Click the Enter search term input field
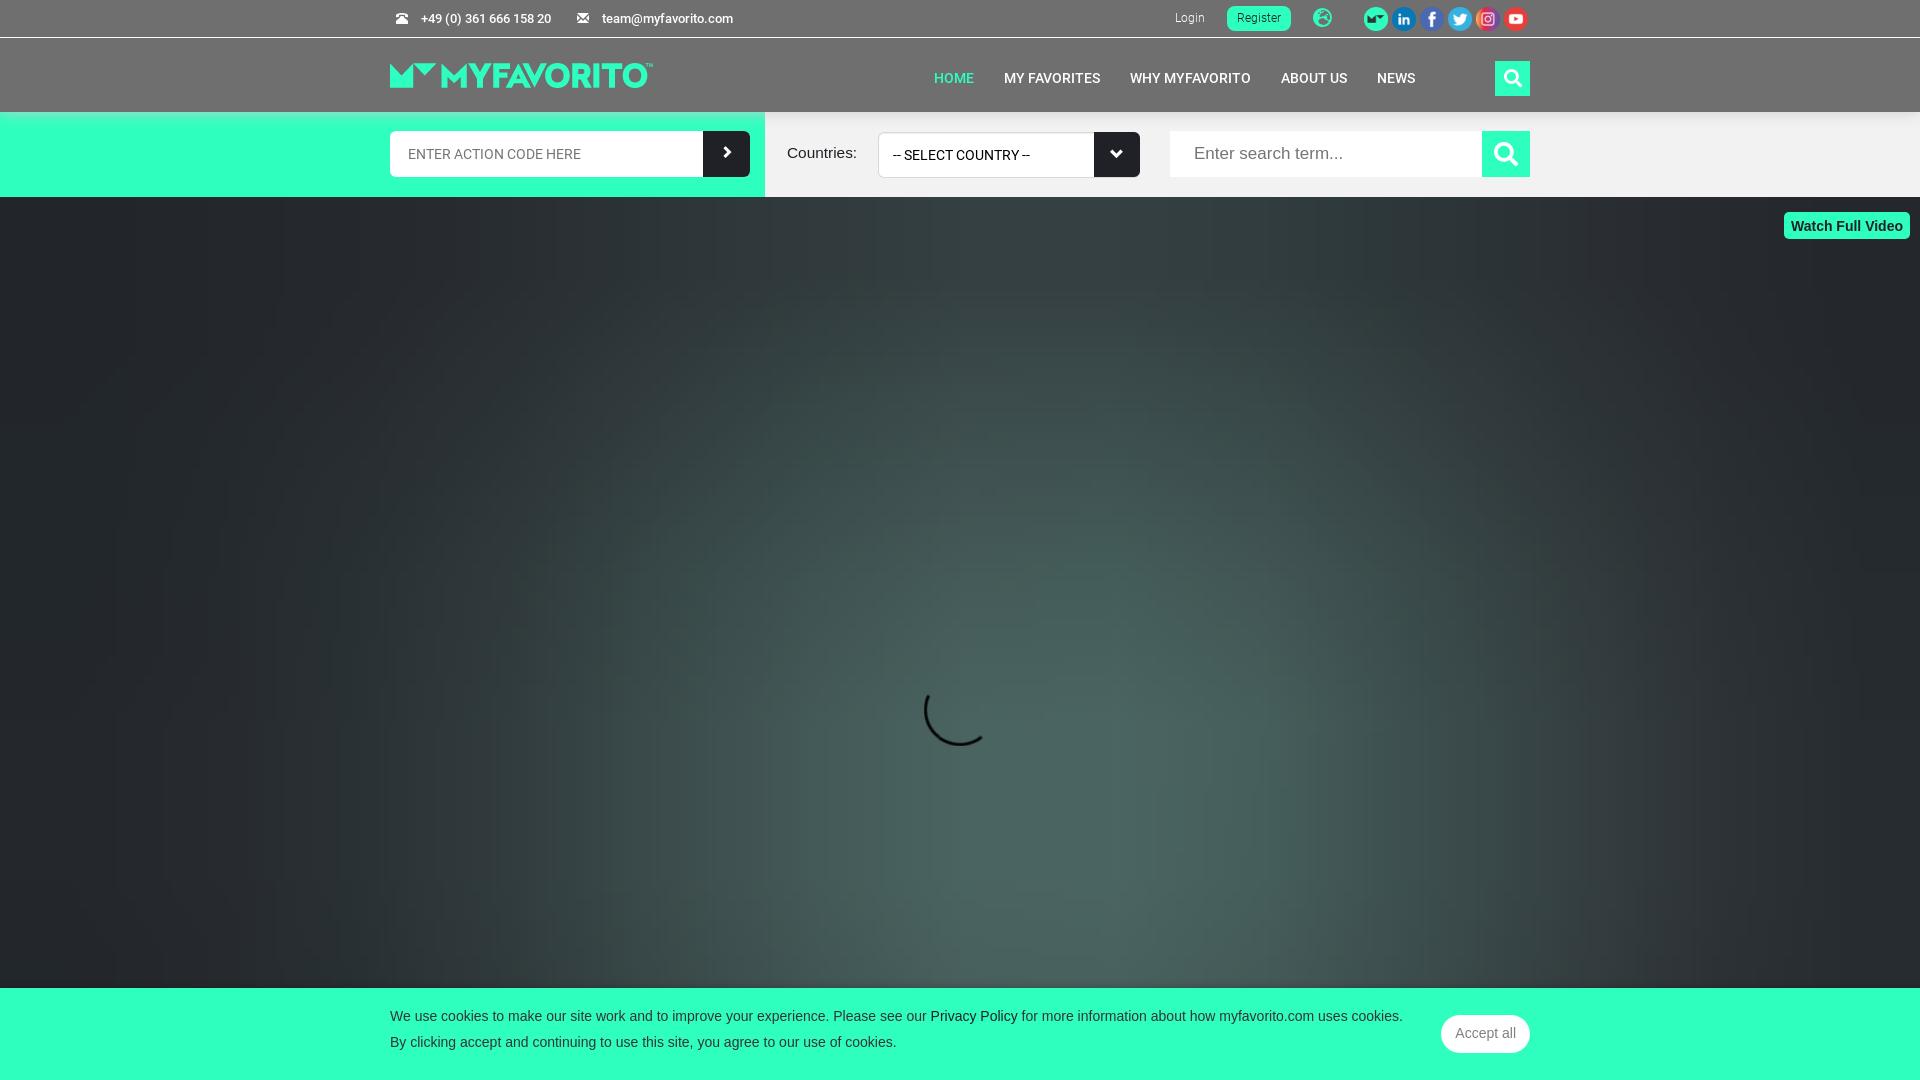Viewport: 1920px width, 1080px height. pos(1325,154)
